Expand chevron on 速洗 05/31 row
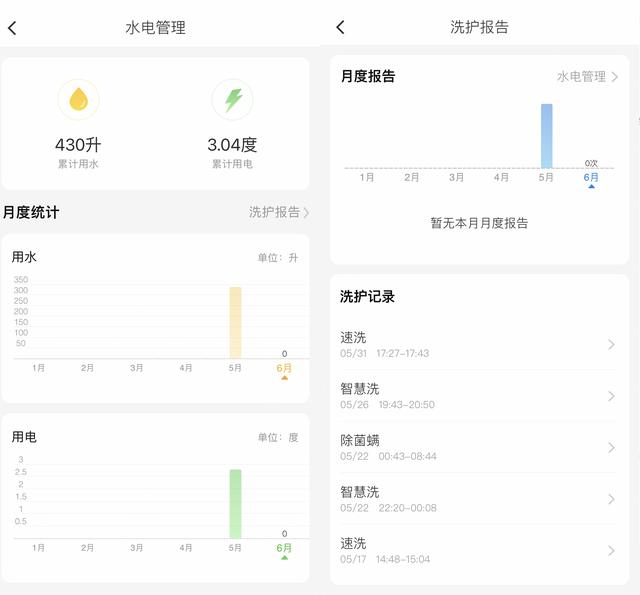 611,345
